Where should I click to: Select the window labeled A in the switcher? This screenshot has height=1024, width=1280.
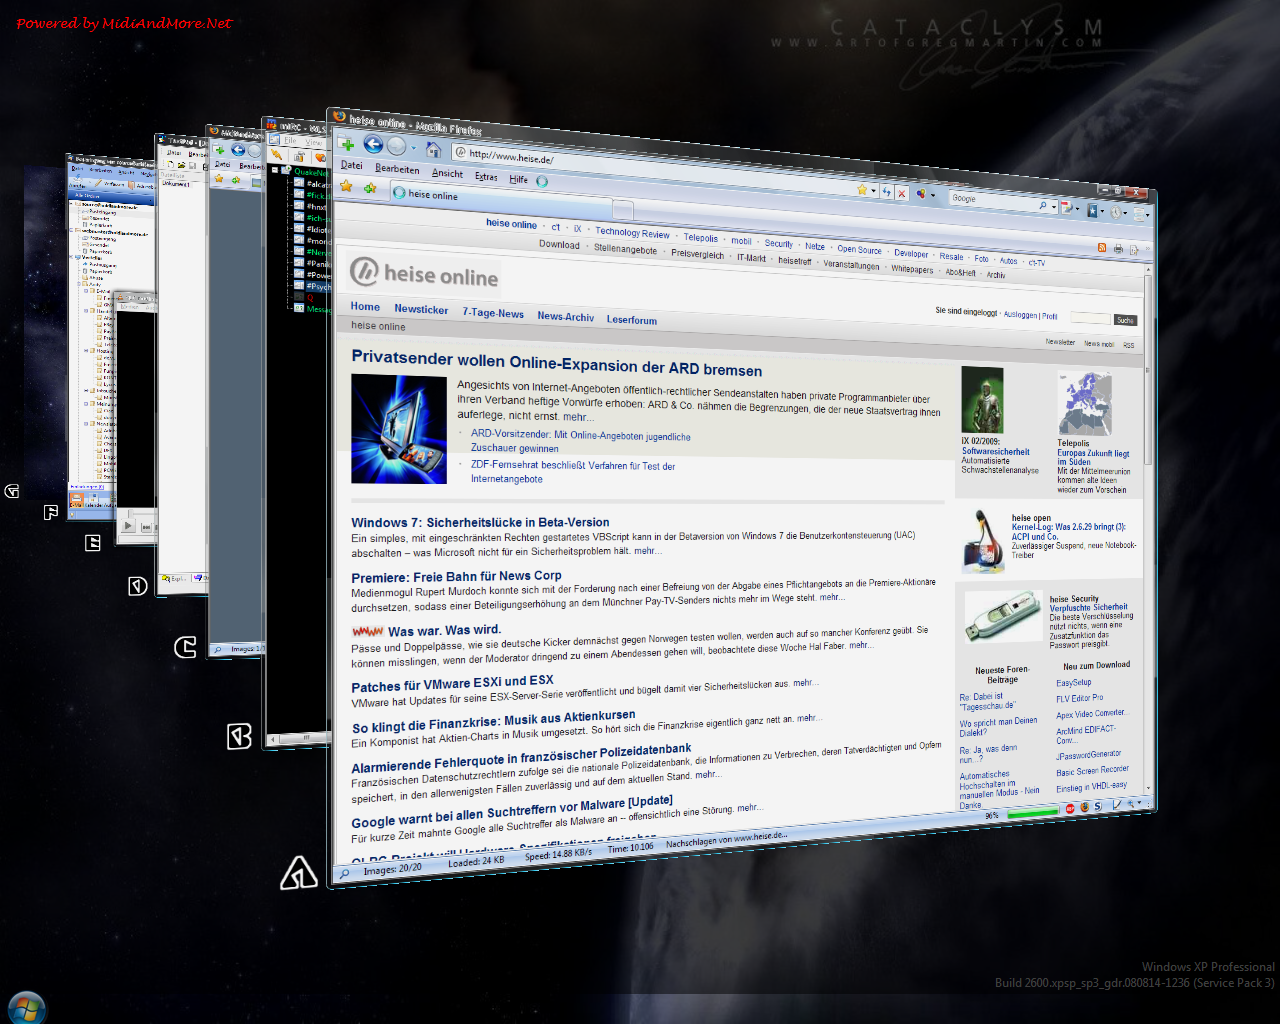pos(298,874)
